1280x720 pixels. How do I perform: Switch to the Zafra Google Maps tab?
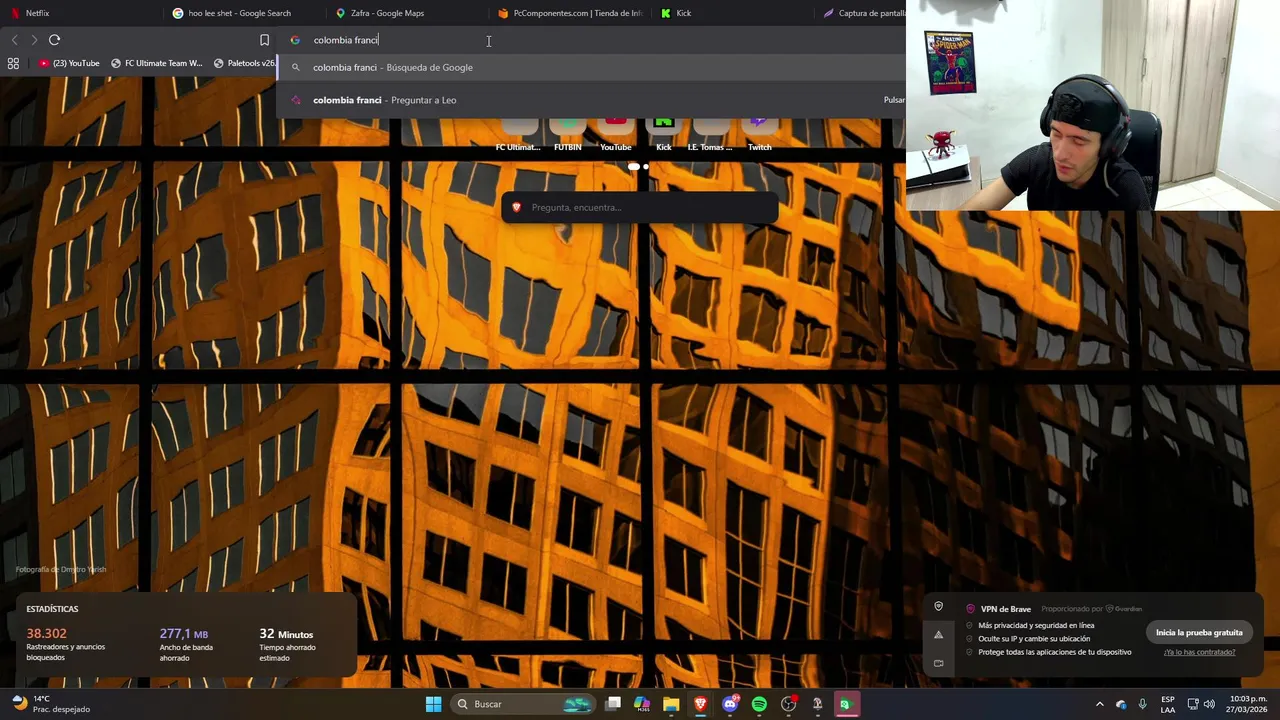click(405, 13)
